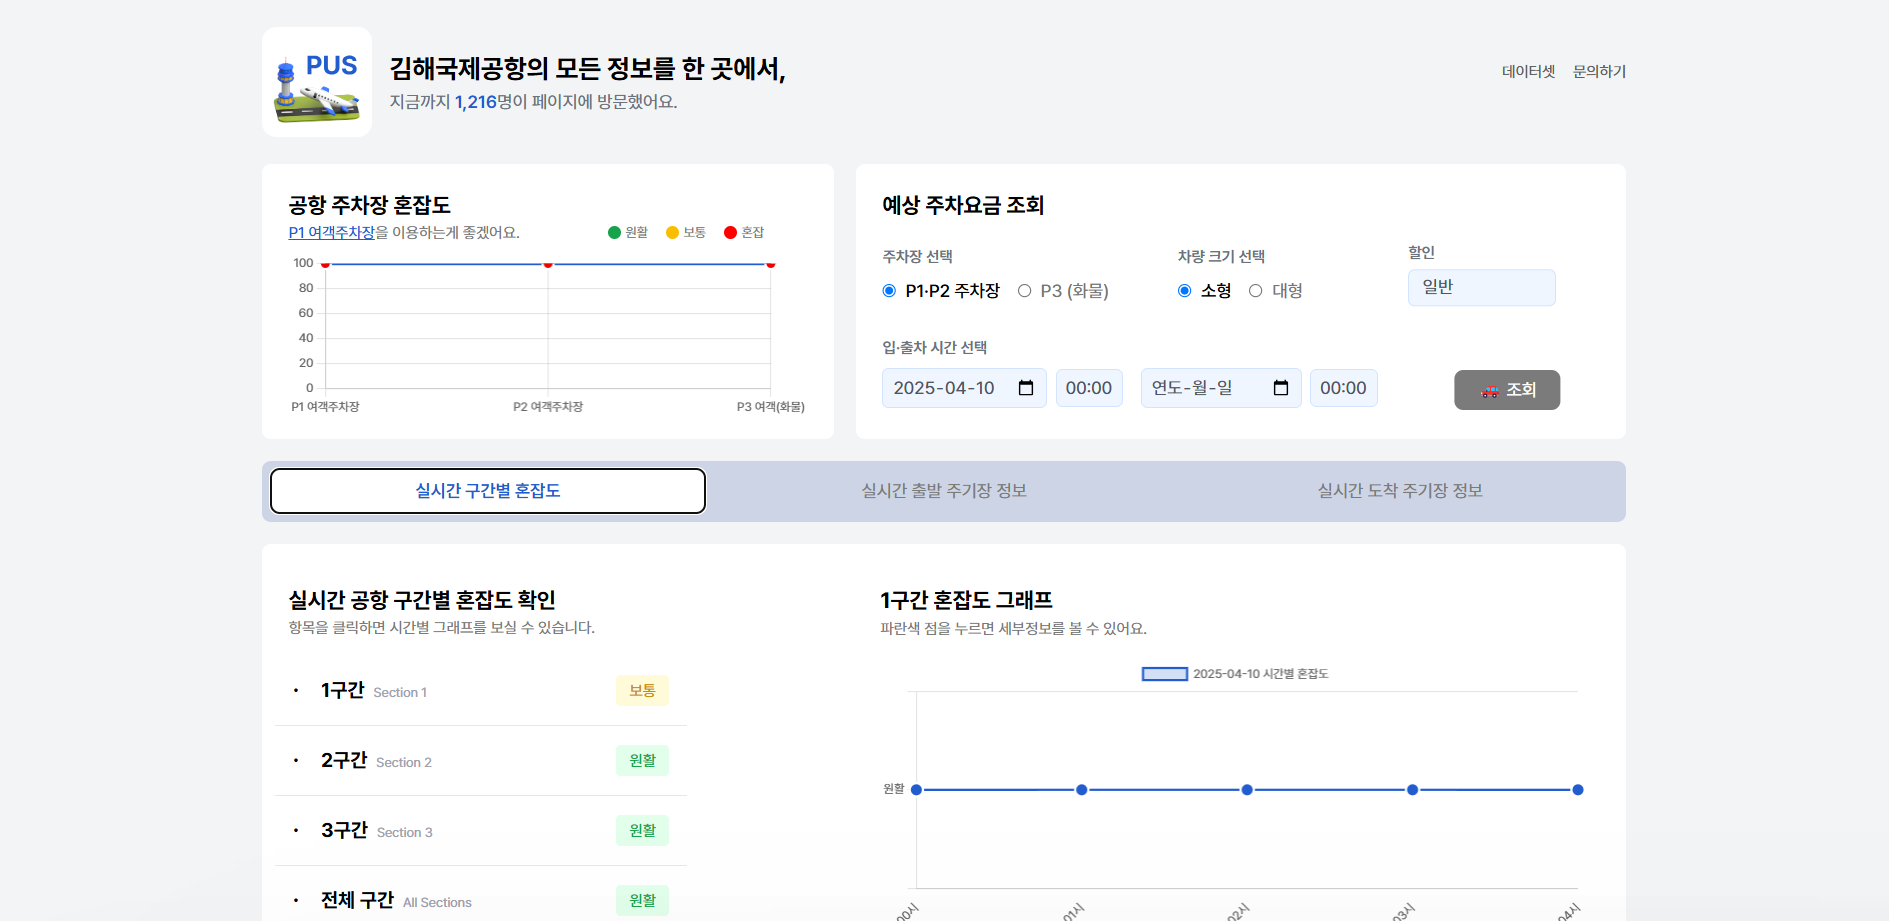Open the exit time 00:00 selector

[x=1343, y=388]
